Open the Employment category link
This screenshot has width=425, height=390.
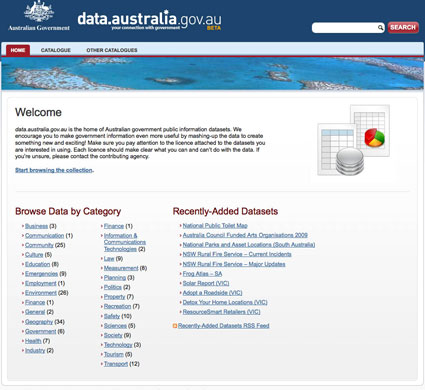coord(41,283)
